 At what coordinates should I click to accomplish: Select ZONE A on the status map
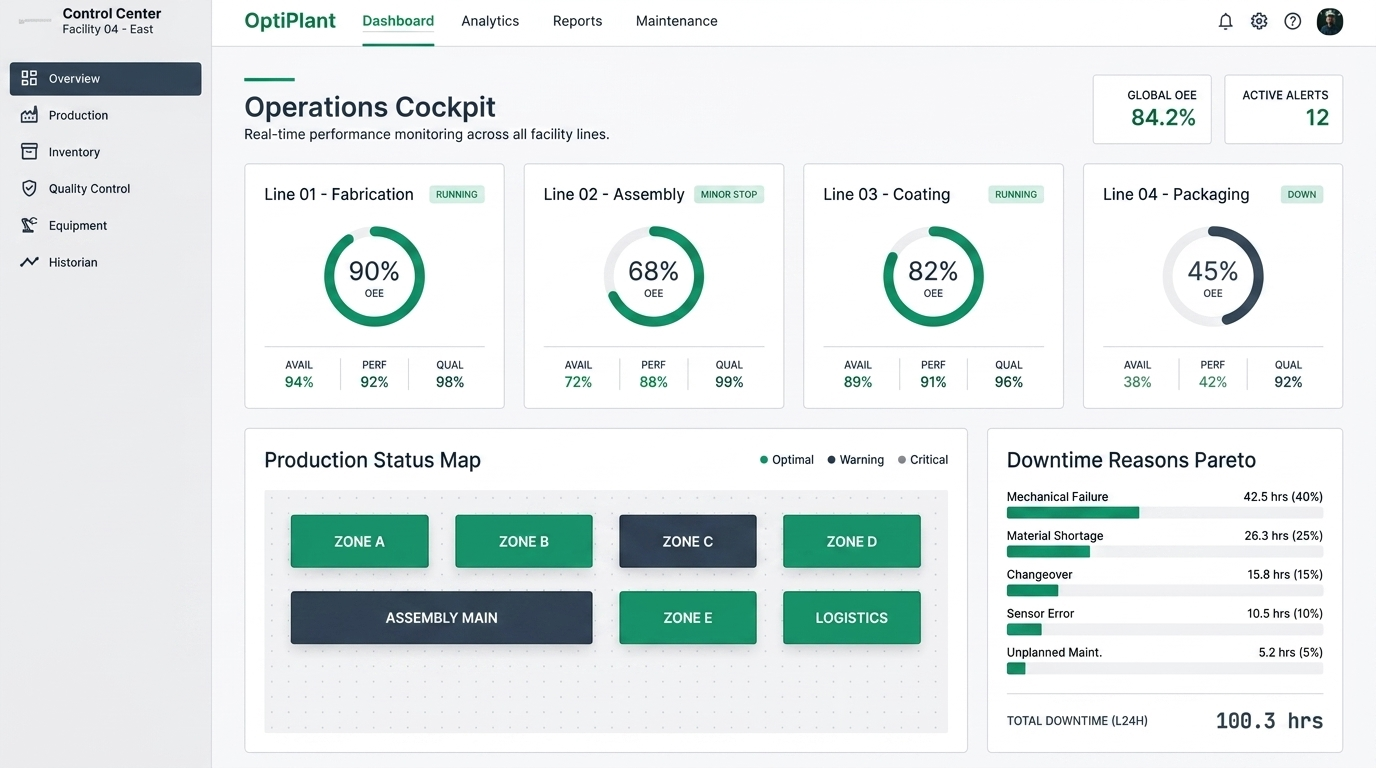(x=360, y=541)
